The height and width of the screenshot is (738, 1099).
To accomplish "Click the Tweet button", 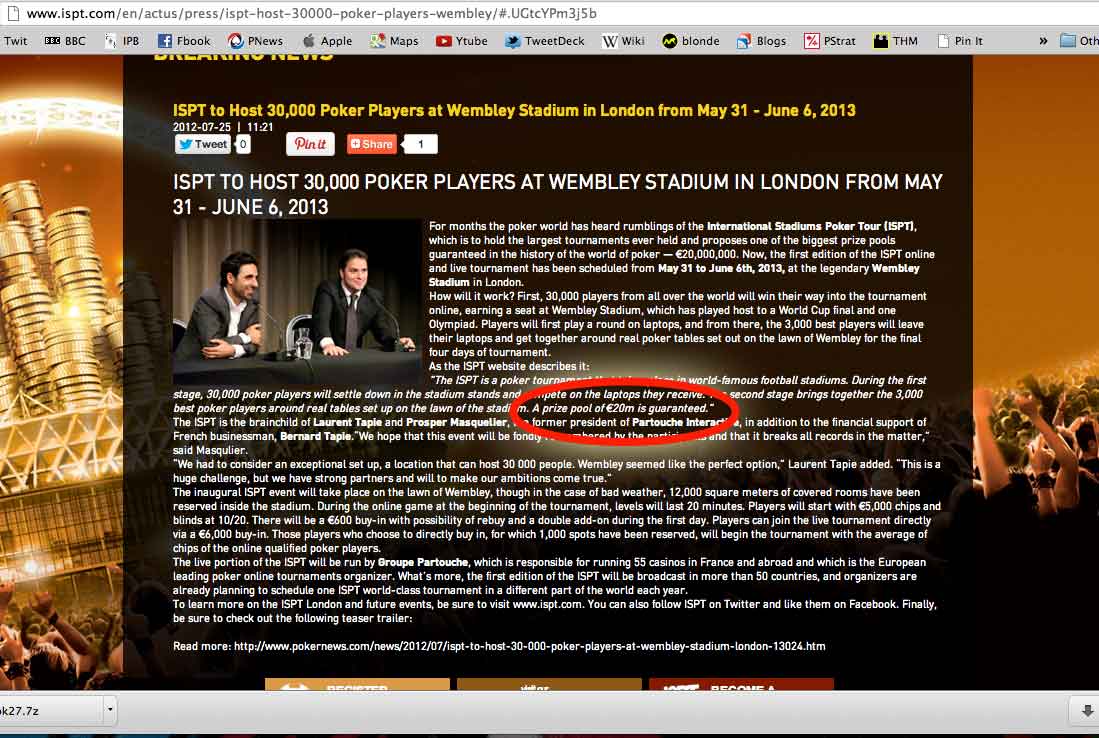I will point(203,144).
